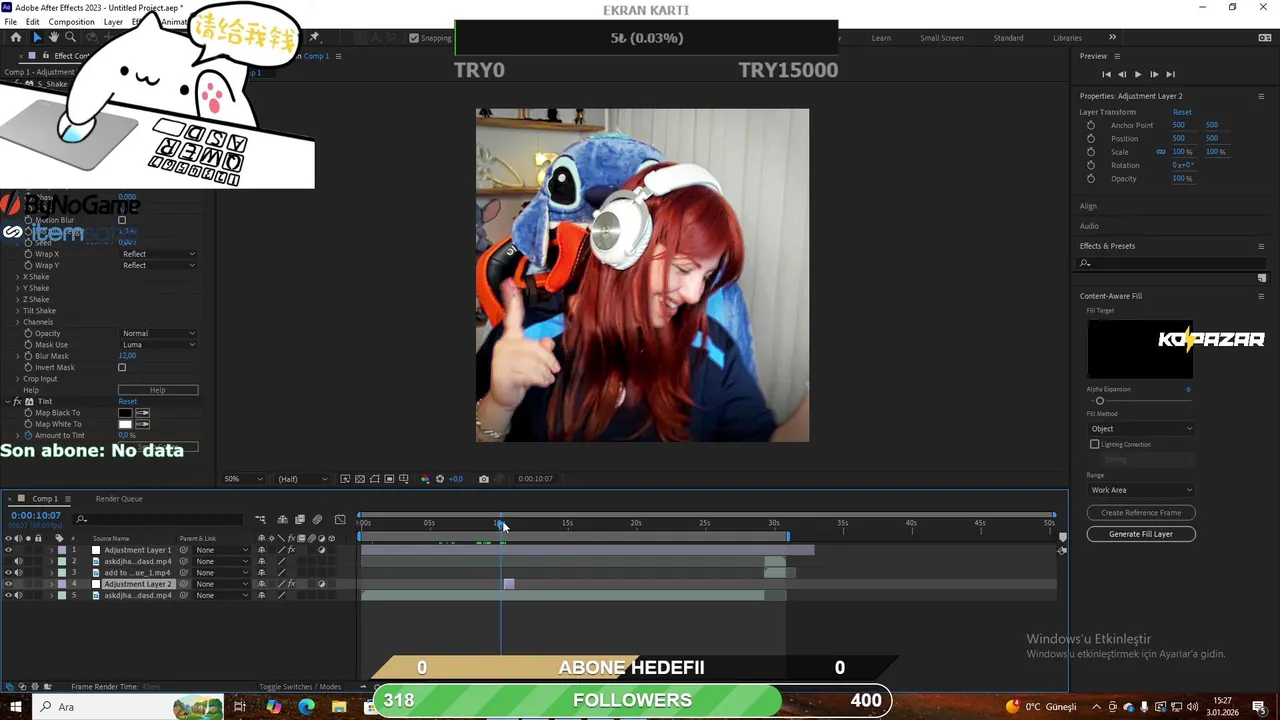1280x720 pixels.
Task: Hide add to ...ue_1.mp4 layer video
Action: (8, 573)
